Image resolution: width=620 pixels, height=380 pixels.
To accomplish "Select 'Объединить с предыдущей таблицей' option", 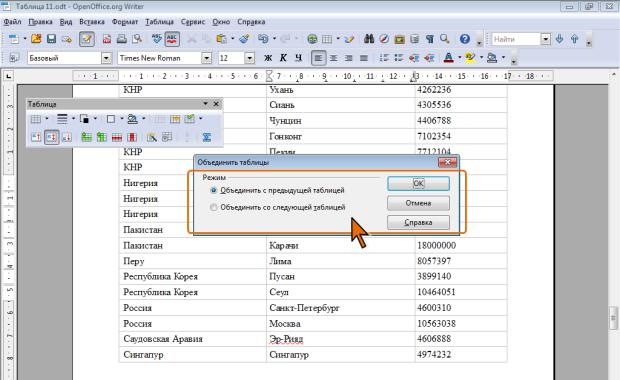I will point(278,190).
